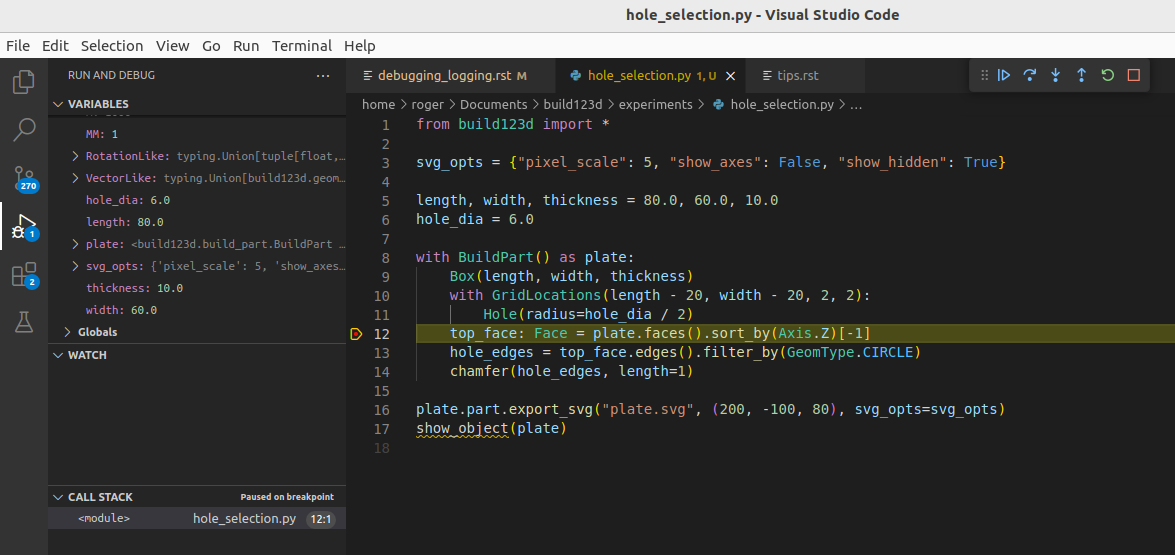
Task: Close the hole_selection.py tab
Action: tap(730, 76)
